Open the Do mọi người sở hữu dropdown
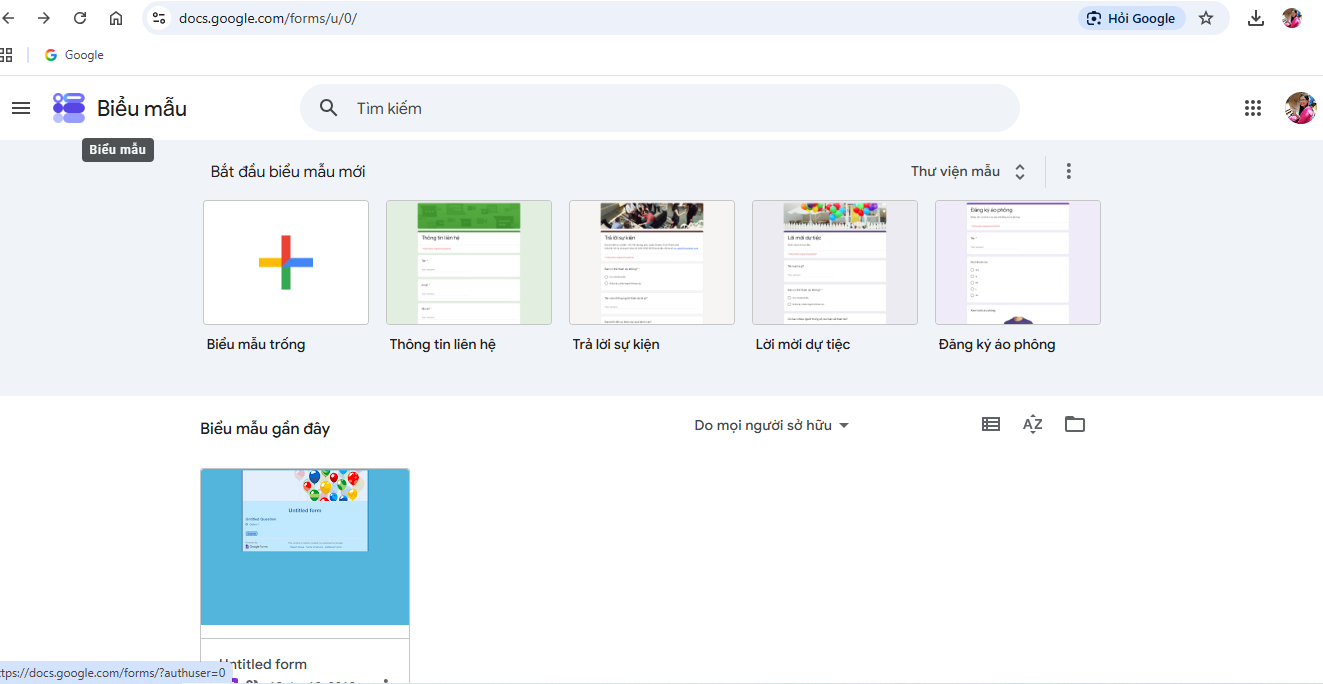 coord(772,425)
